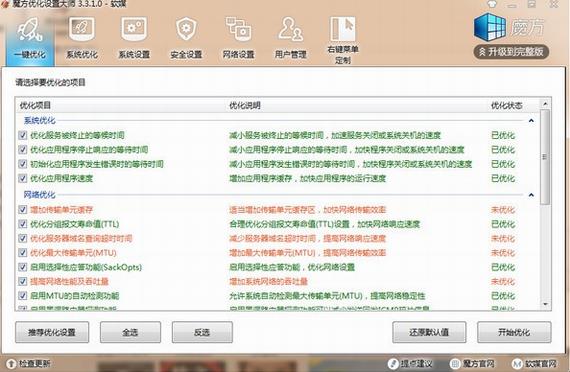Click 开始优化 button
This screenshot has height=372, width=570.
coord(514,332)
